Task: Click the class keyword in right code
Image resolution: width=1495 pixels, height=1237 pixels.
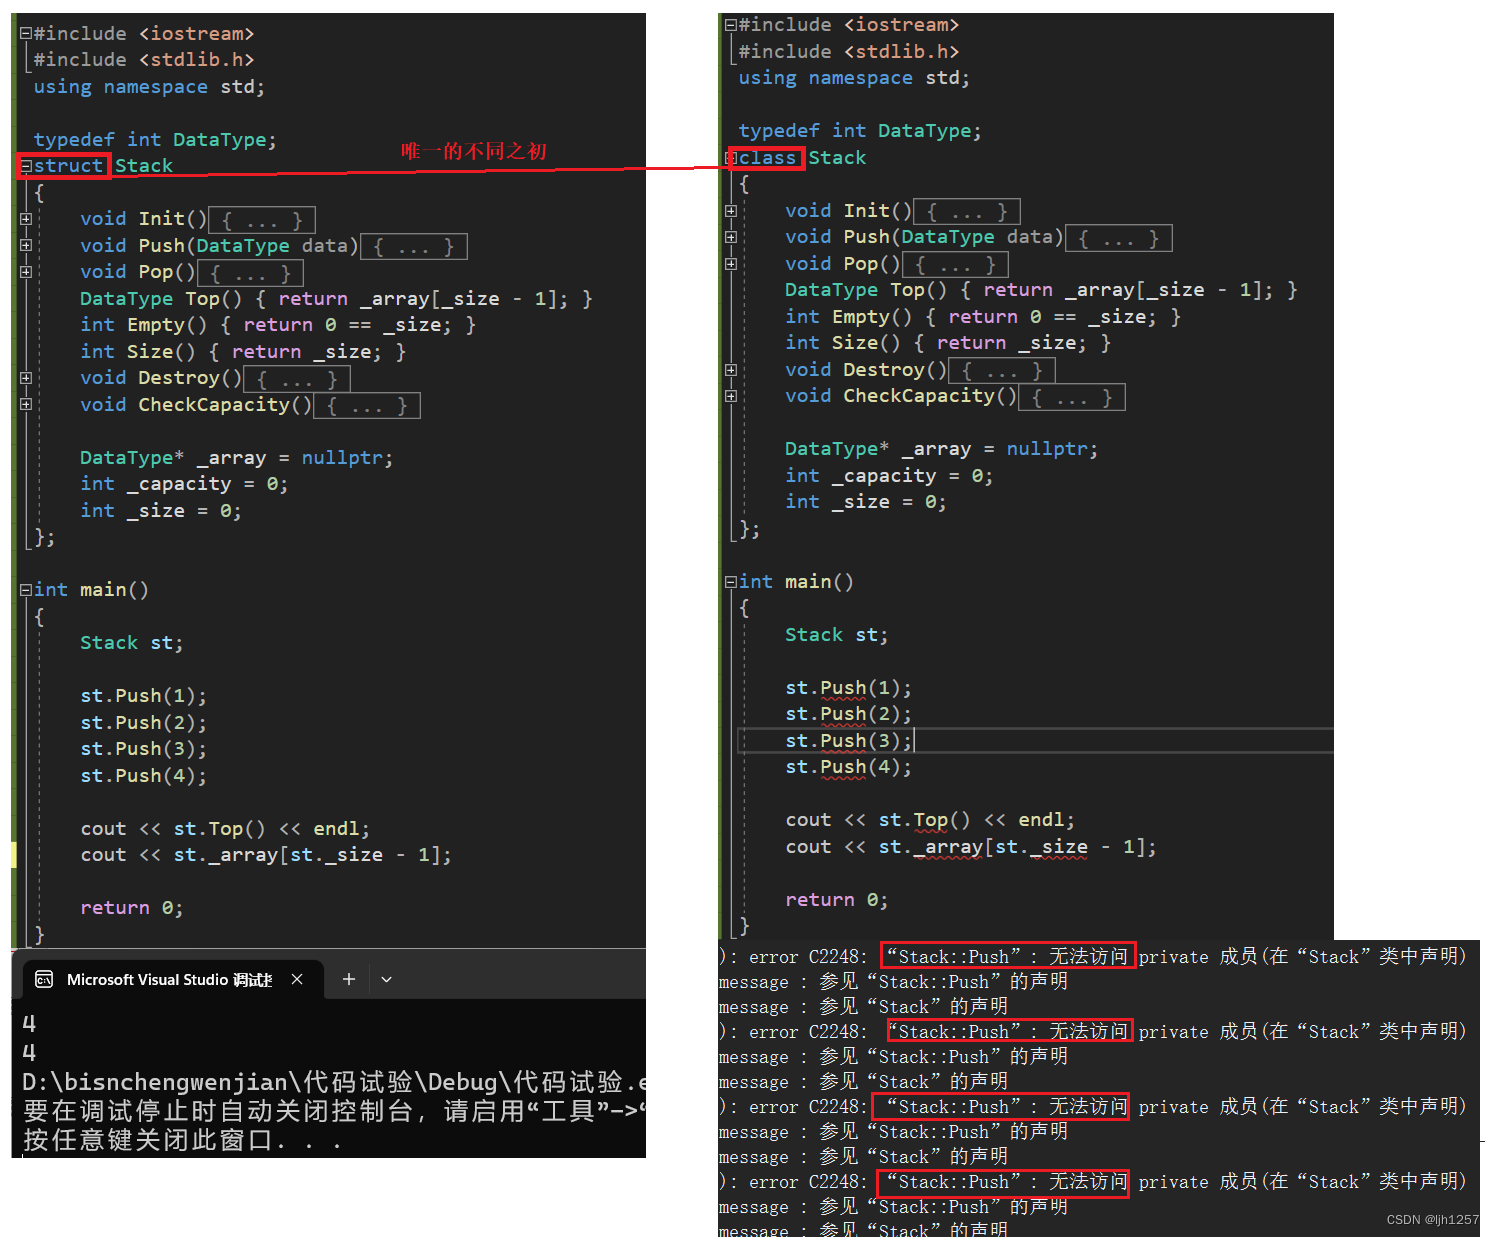Action: click(x=767, y=158)
